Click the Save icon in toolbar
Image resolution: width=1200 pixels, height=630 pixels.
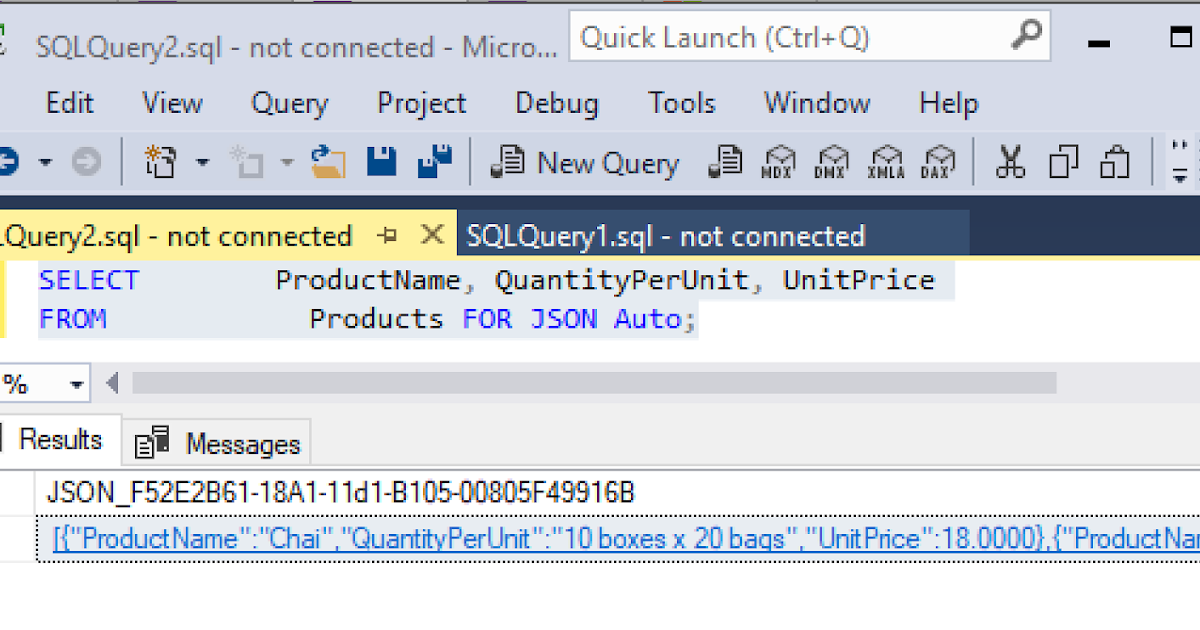(x=381, y=162)
